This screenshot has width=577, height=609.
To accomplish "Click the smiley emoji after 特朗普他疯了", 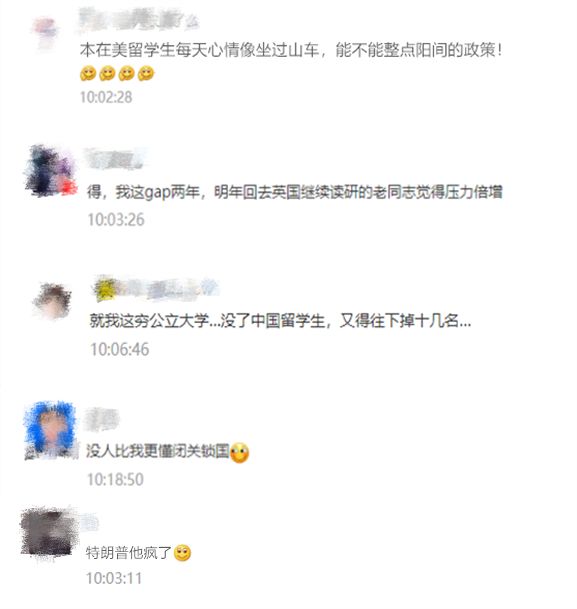I will 182,553.
